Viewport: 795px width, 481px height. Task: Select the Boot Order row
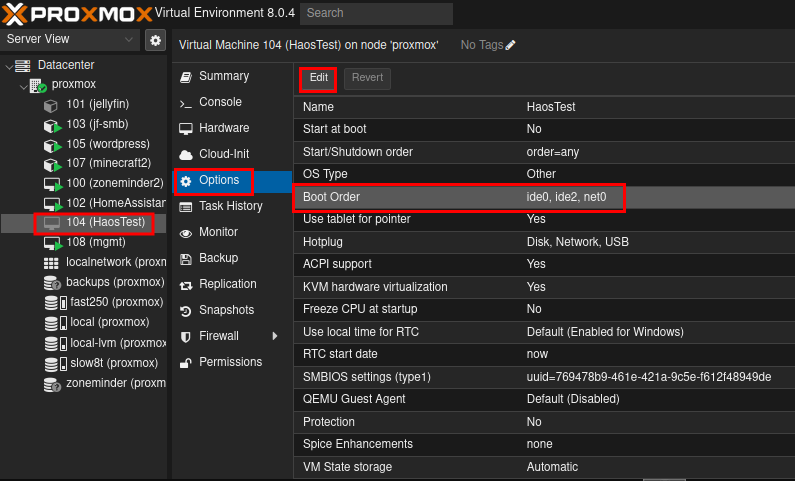point(544,197)
